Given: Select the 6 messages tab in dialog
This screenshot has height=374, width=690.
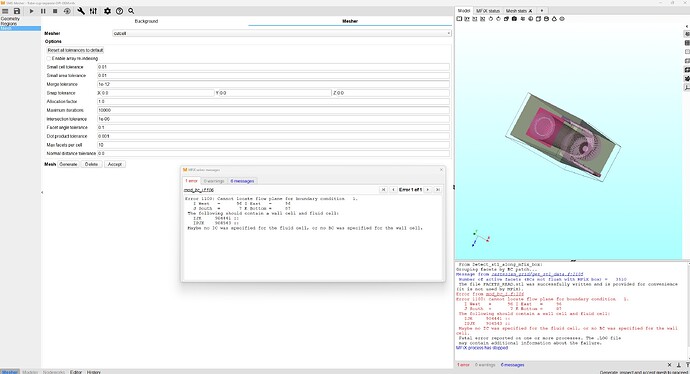Looking at the screenshot, I should [242, 181].
